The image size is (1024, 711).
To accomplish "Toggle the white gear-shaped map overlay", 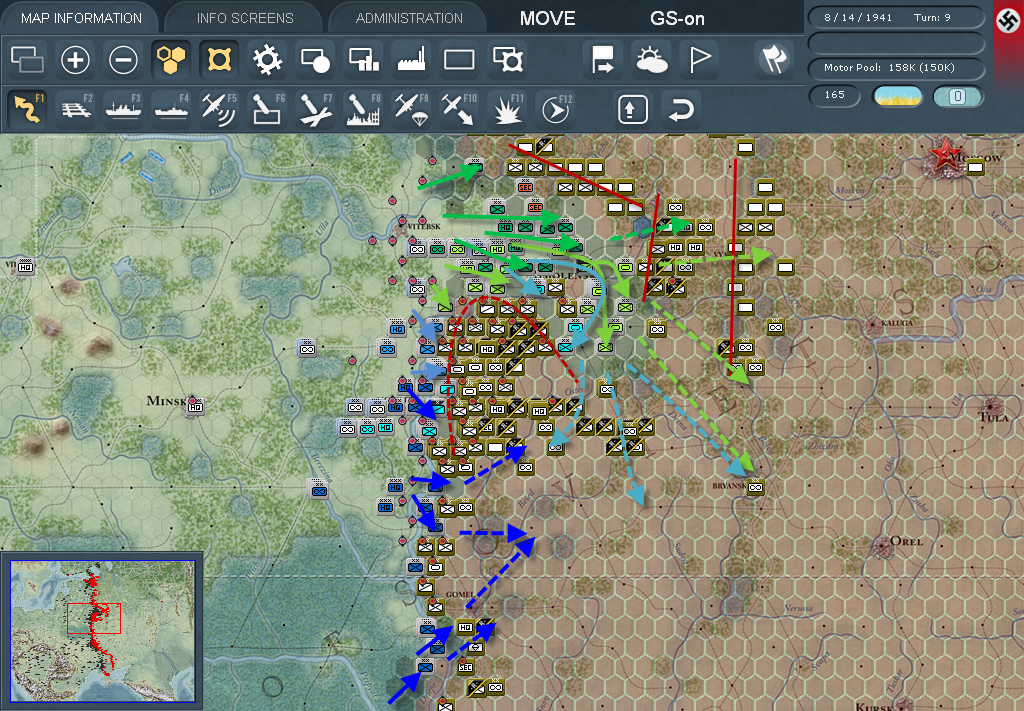I will point(267,60).
